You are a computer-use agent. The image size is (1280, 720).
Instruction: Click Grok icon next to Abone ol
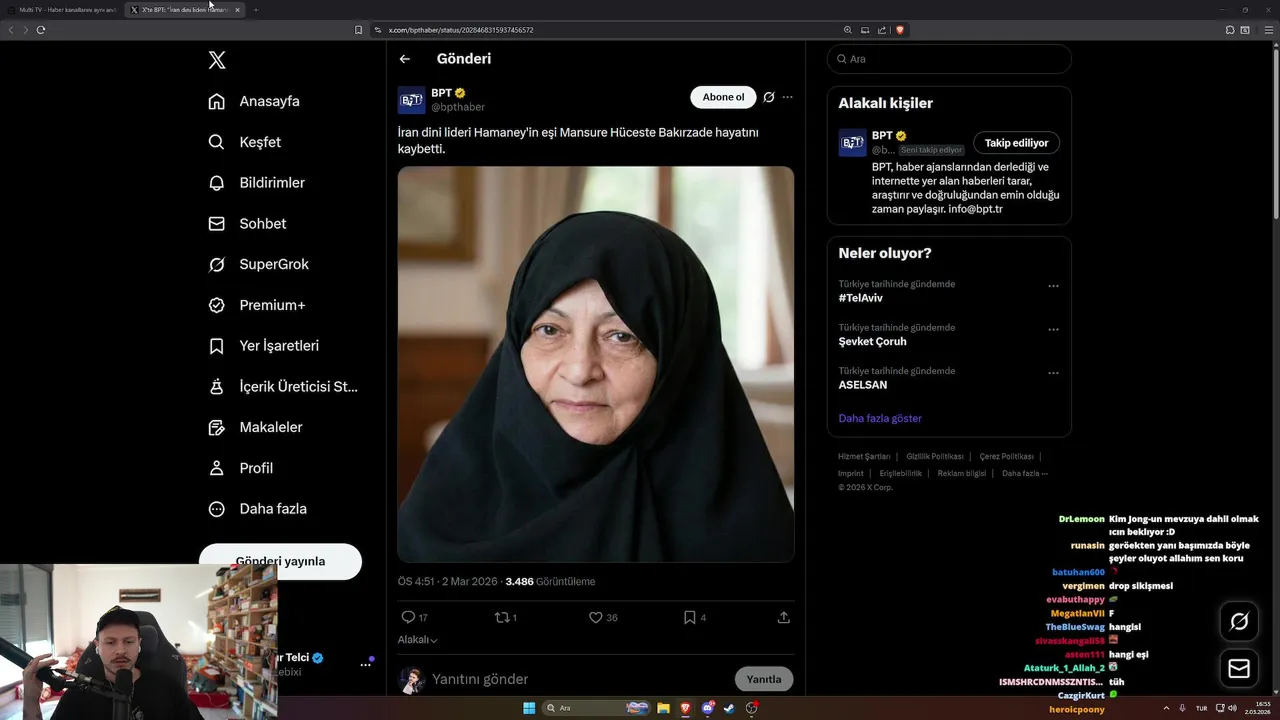[x=769, y=97]
